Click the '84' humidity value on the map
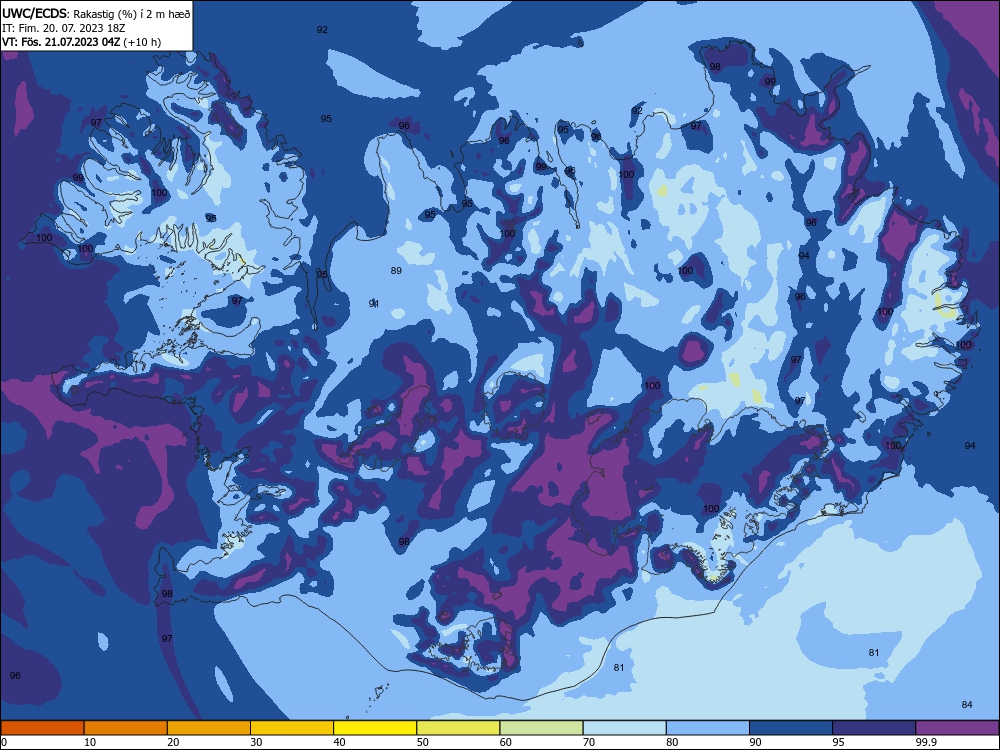1000x750 pixels. tap(967, 705)
